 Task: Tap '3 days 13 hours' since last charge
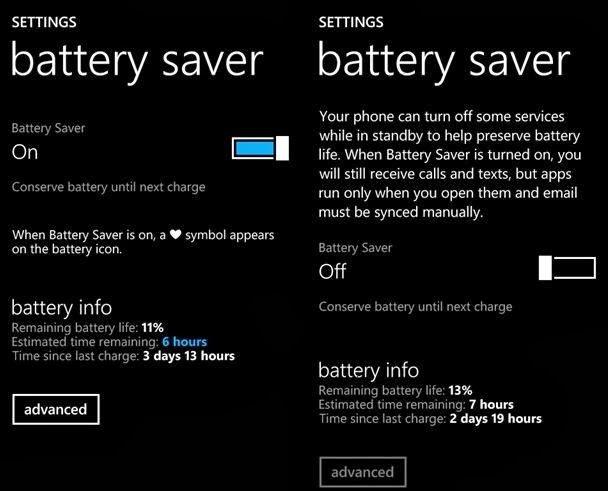click(x=189, y=356)
